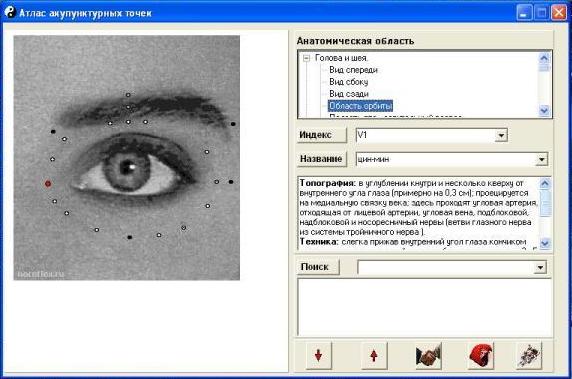Minimize the Атлас акупунктурных точек window
Viewport: 572px width, 379px height.
pos(524,13)
